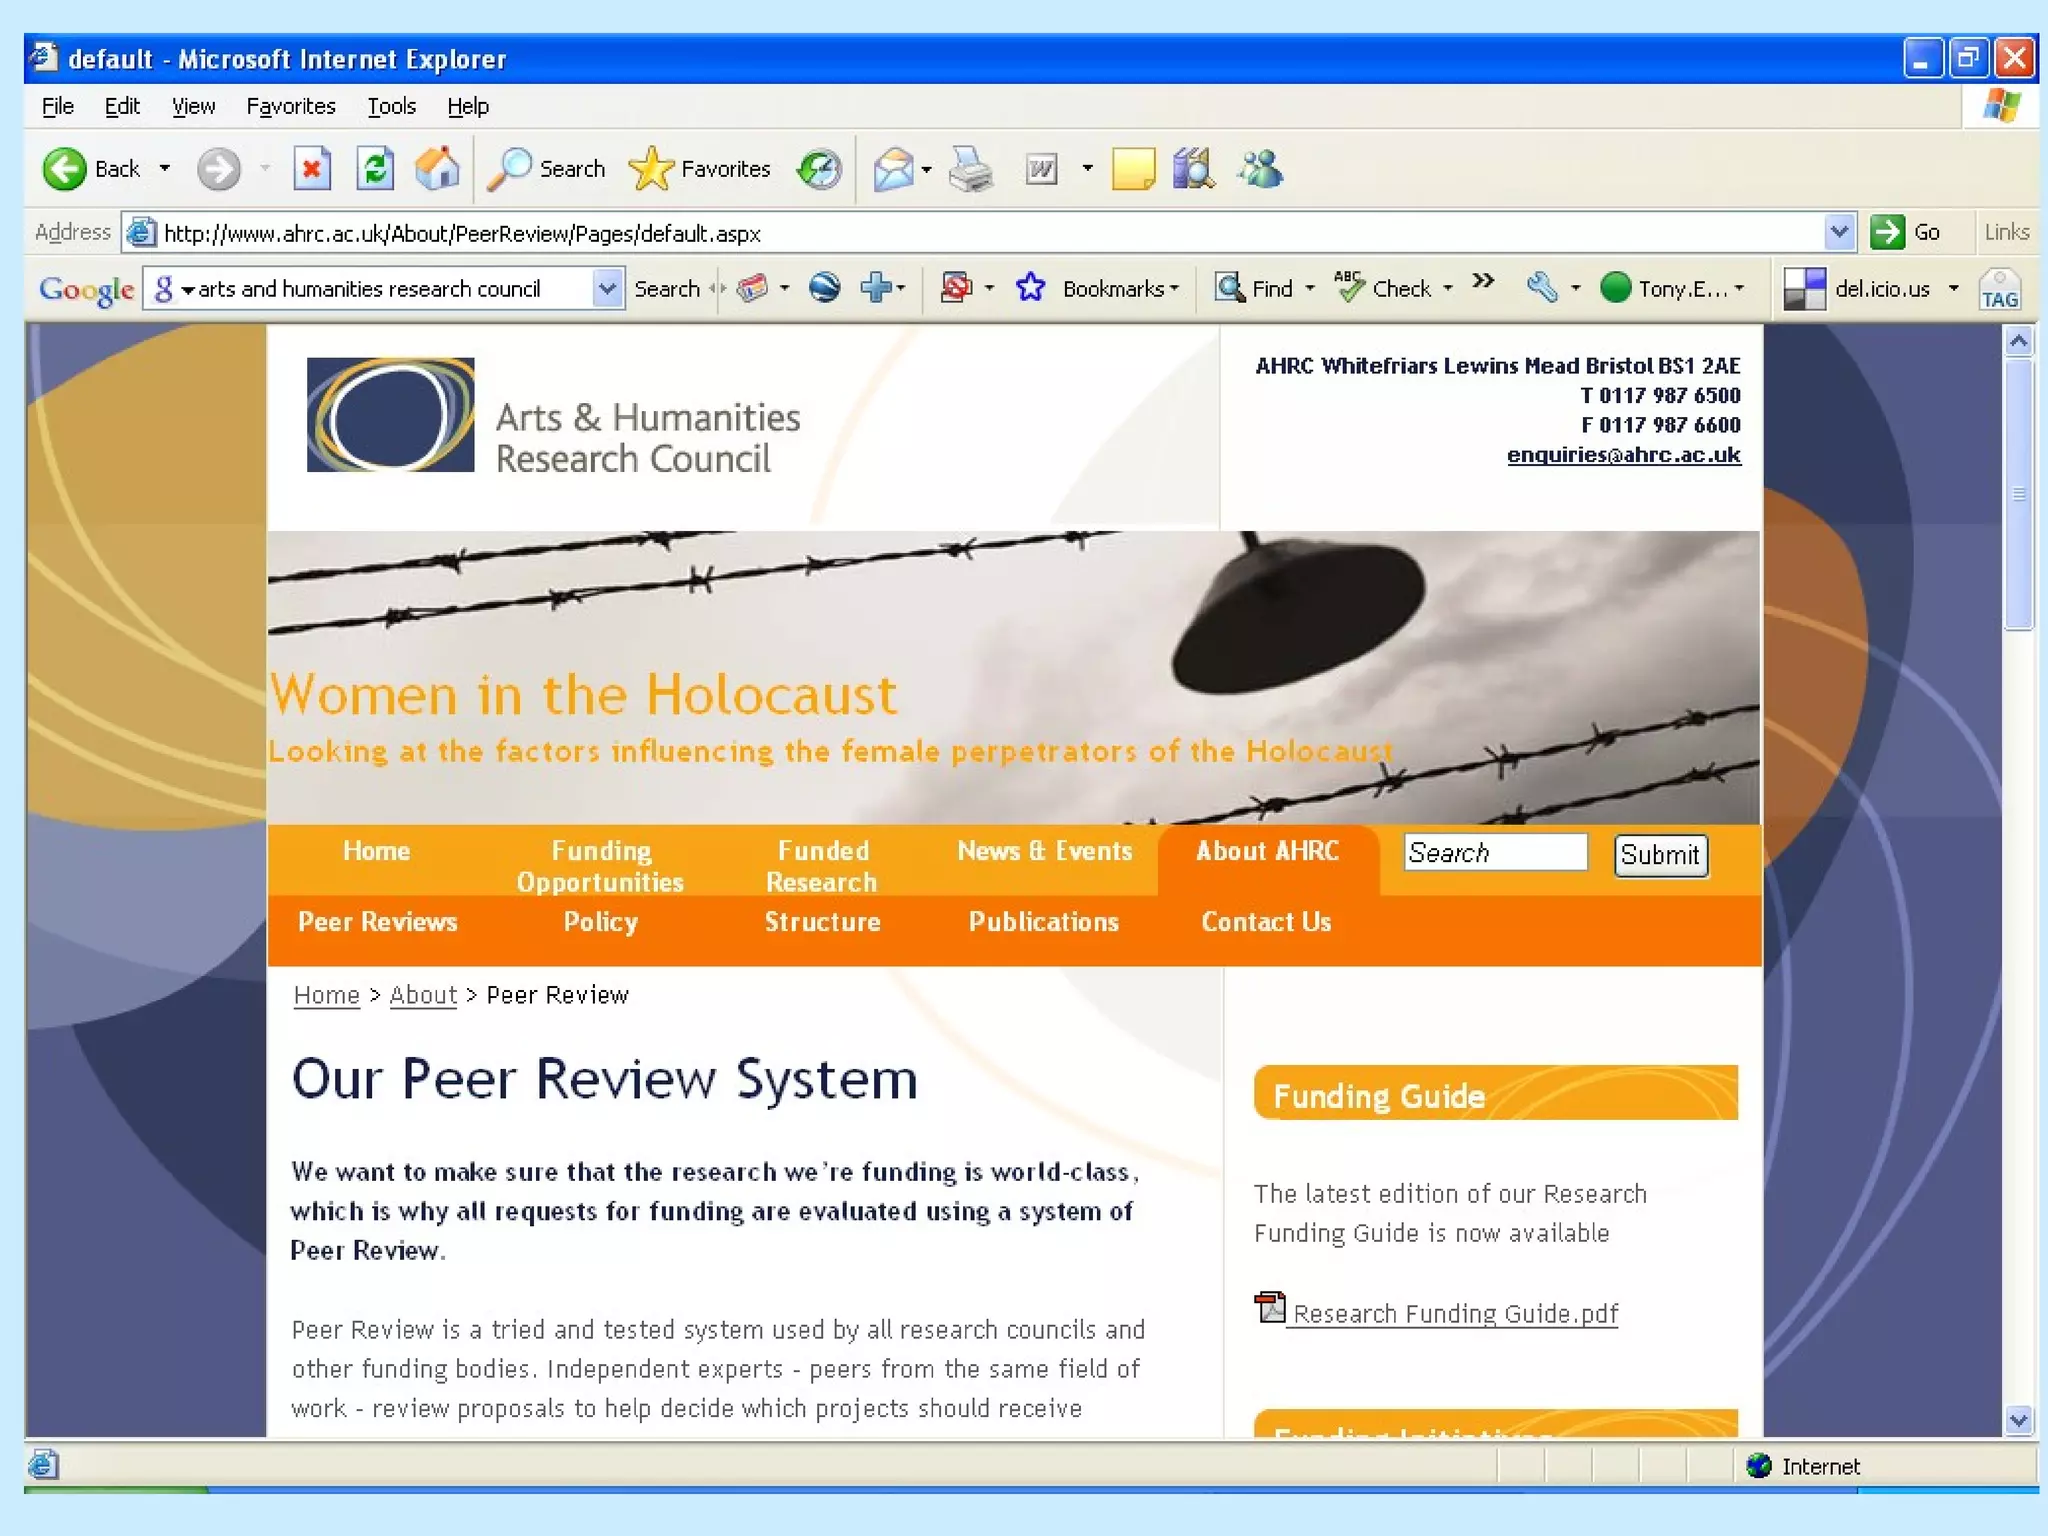Open the Favorites menu
Image resolution: width=2048 pixels, height=1536 pixels.
click(x=290, y=106)
